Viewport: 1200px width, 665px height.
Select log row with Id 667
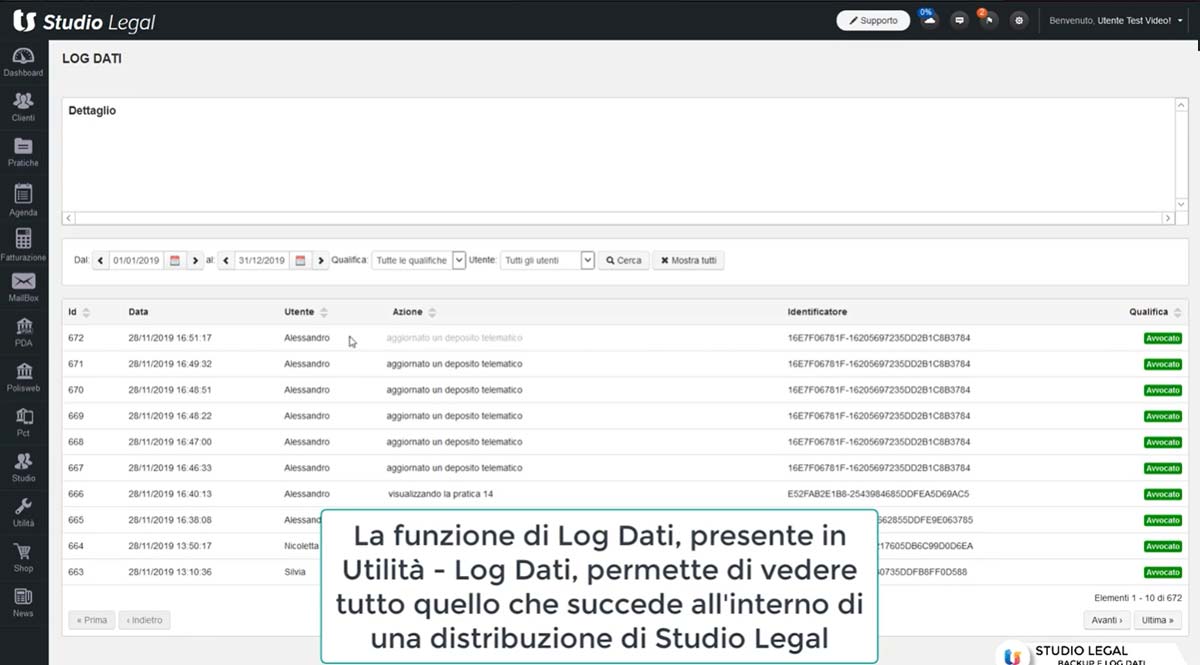tap(624, 468)
